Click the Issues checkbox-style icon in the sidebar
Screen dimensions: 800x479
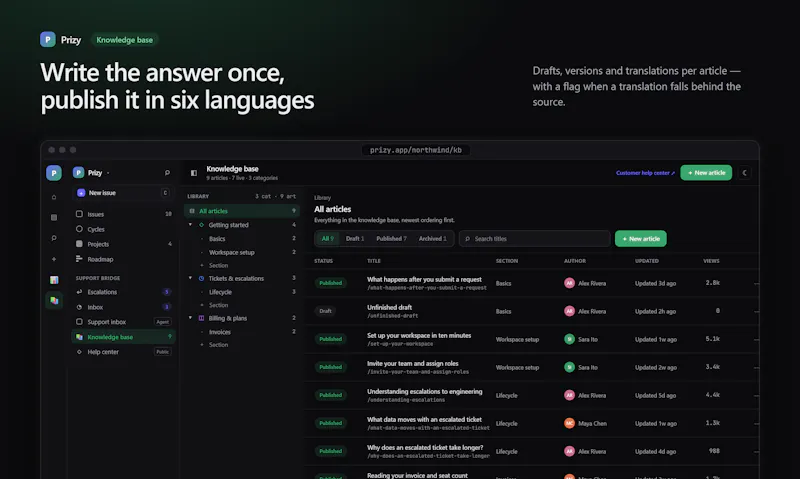coord(79,214)
